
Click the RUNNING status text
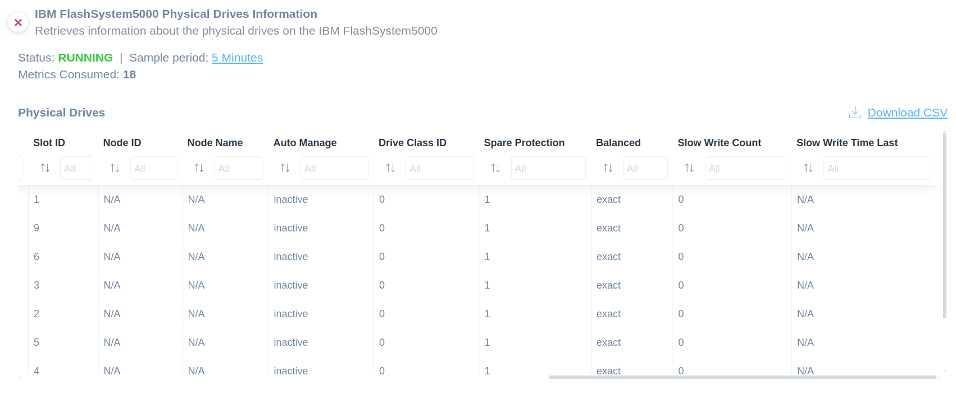(85, 58)
